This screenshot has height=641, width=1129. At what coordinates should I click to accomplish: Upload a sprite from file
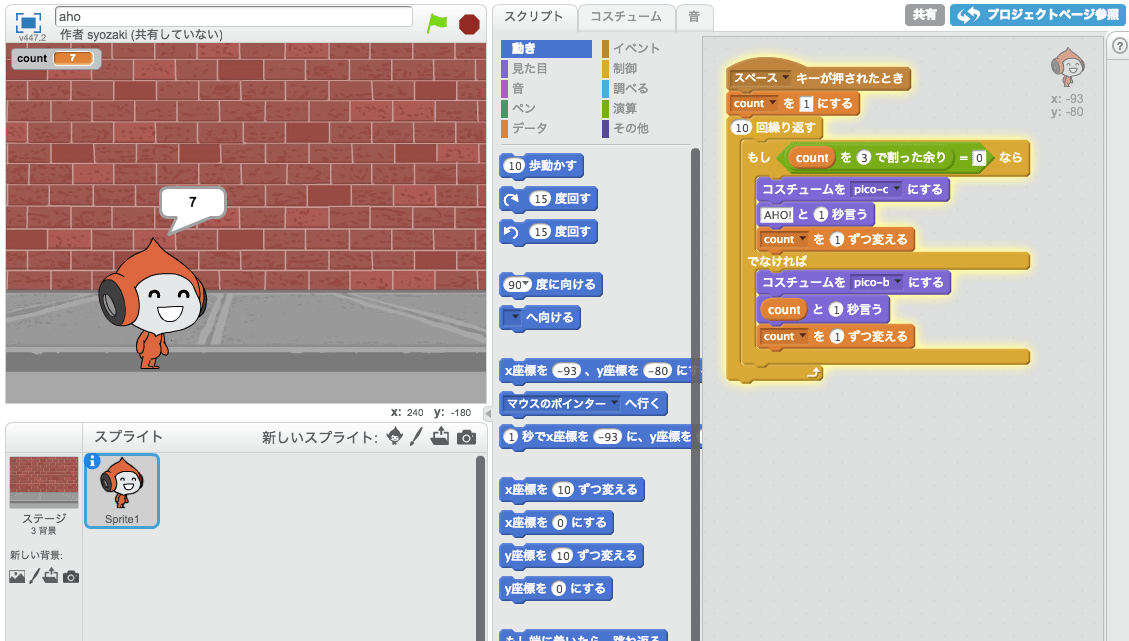point(440,436)
